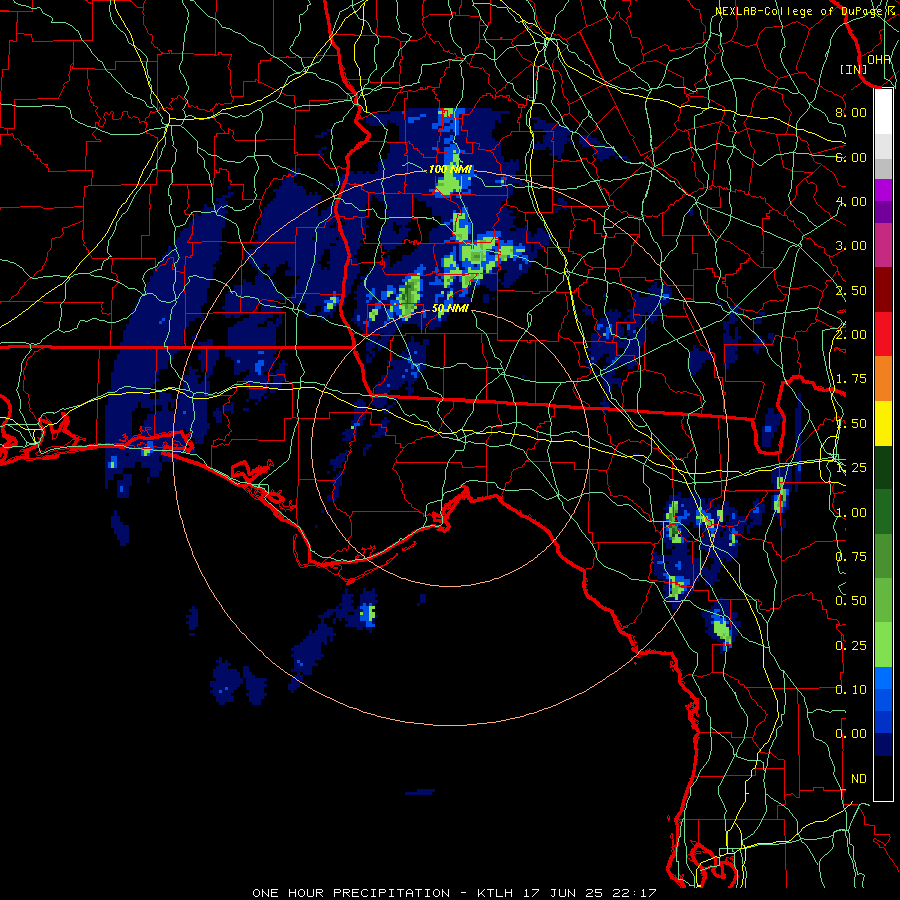
Task: Select the 0.25 inch scale value
Action: click(x=851, y=646)
